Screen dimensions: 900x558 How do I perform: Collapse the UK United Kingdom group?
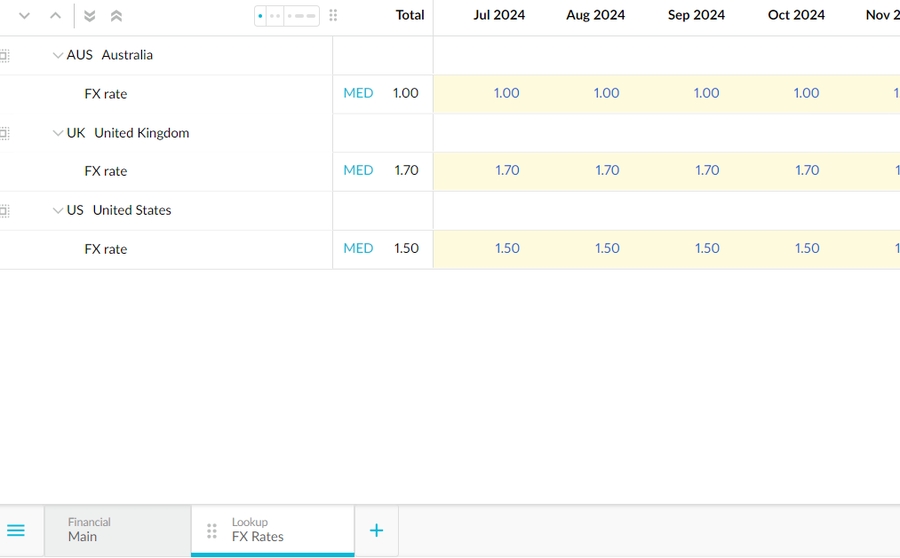58,133
